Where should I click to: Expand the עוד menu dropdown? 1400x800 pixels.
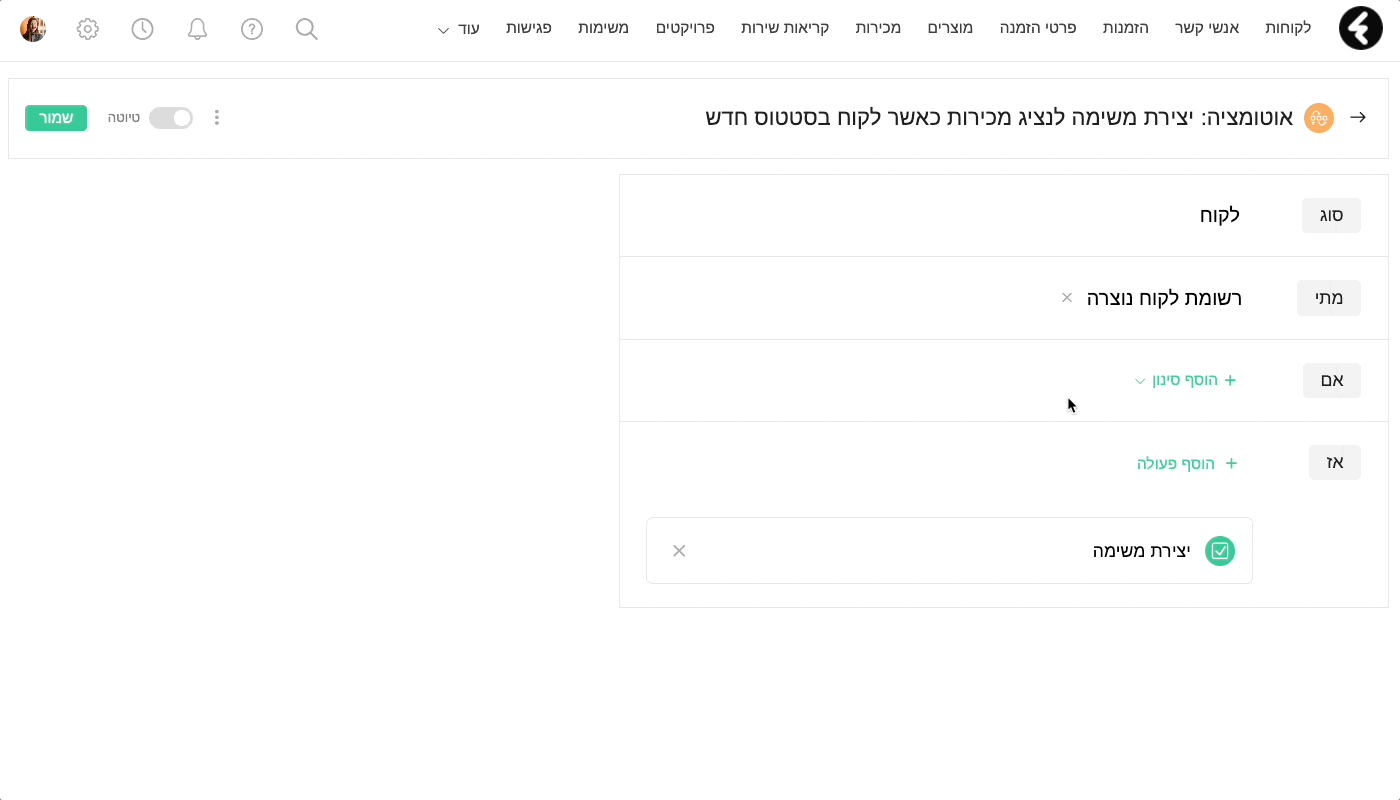click(458, 29)
